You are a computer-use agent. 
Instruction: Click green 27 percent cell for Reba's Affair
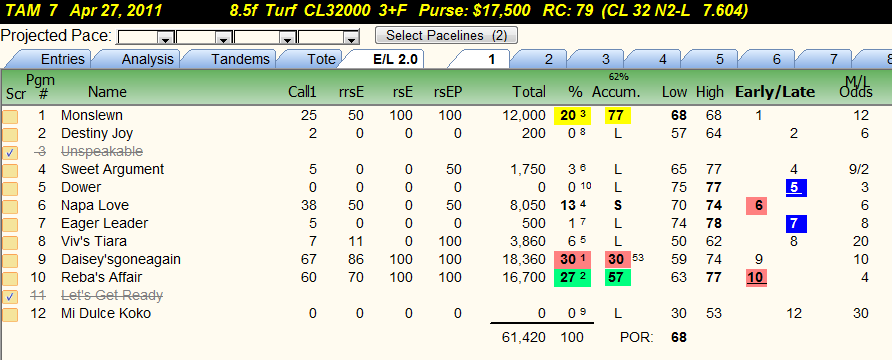click(x=573, y=278)
